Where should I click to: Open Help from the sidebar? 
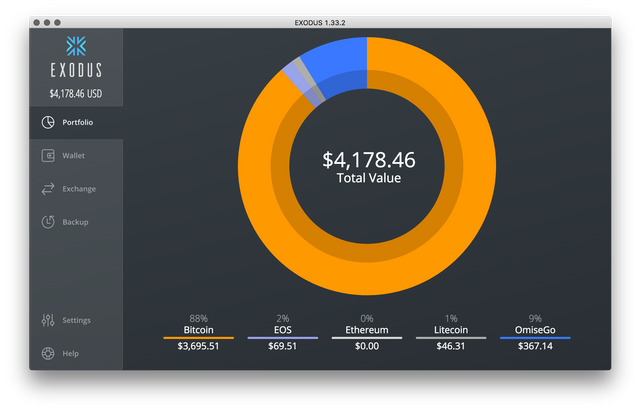pos(76,353)
